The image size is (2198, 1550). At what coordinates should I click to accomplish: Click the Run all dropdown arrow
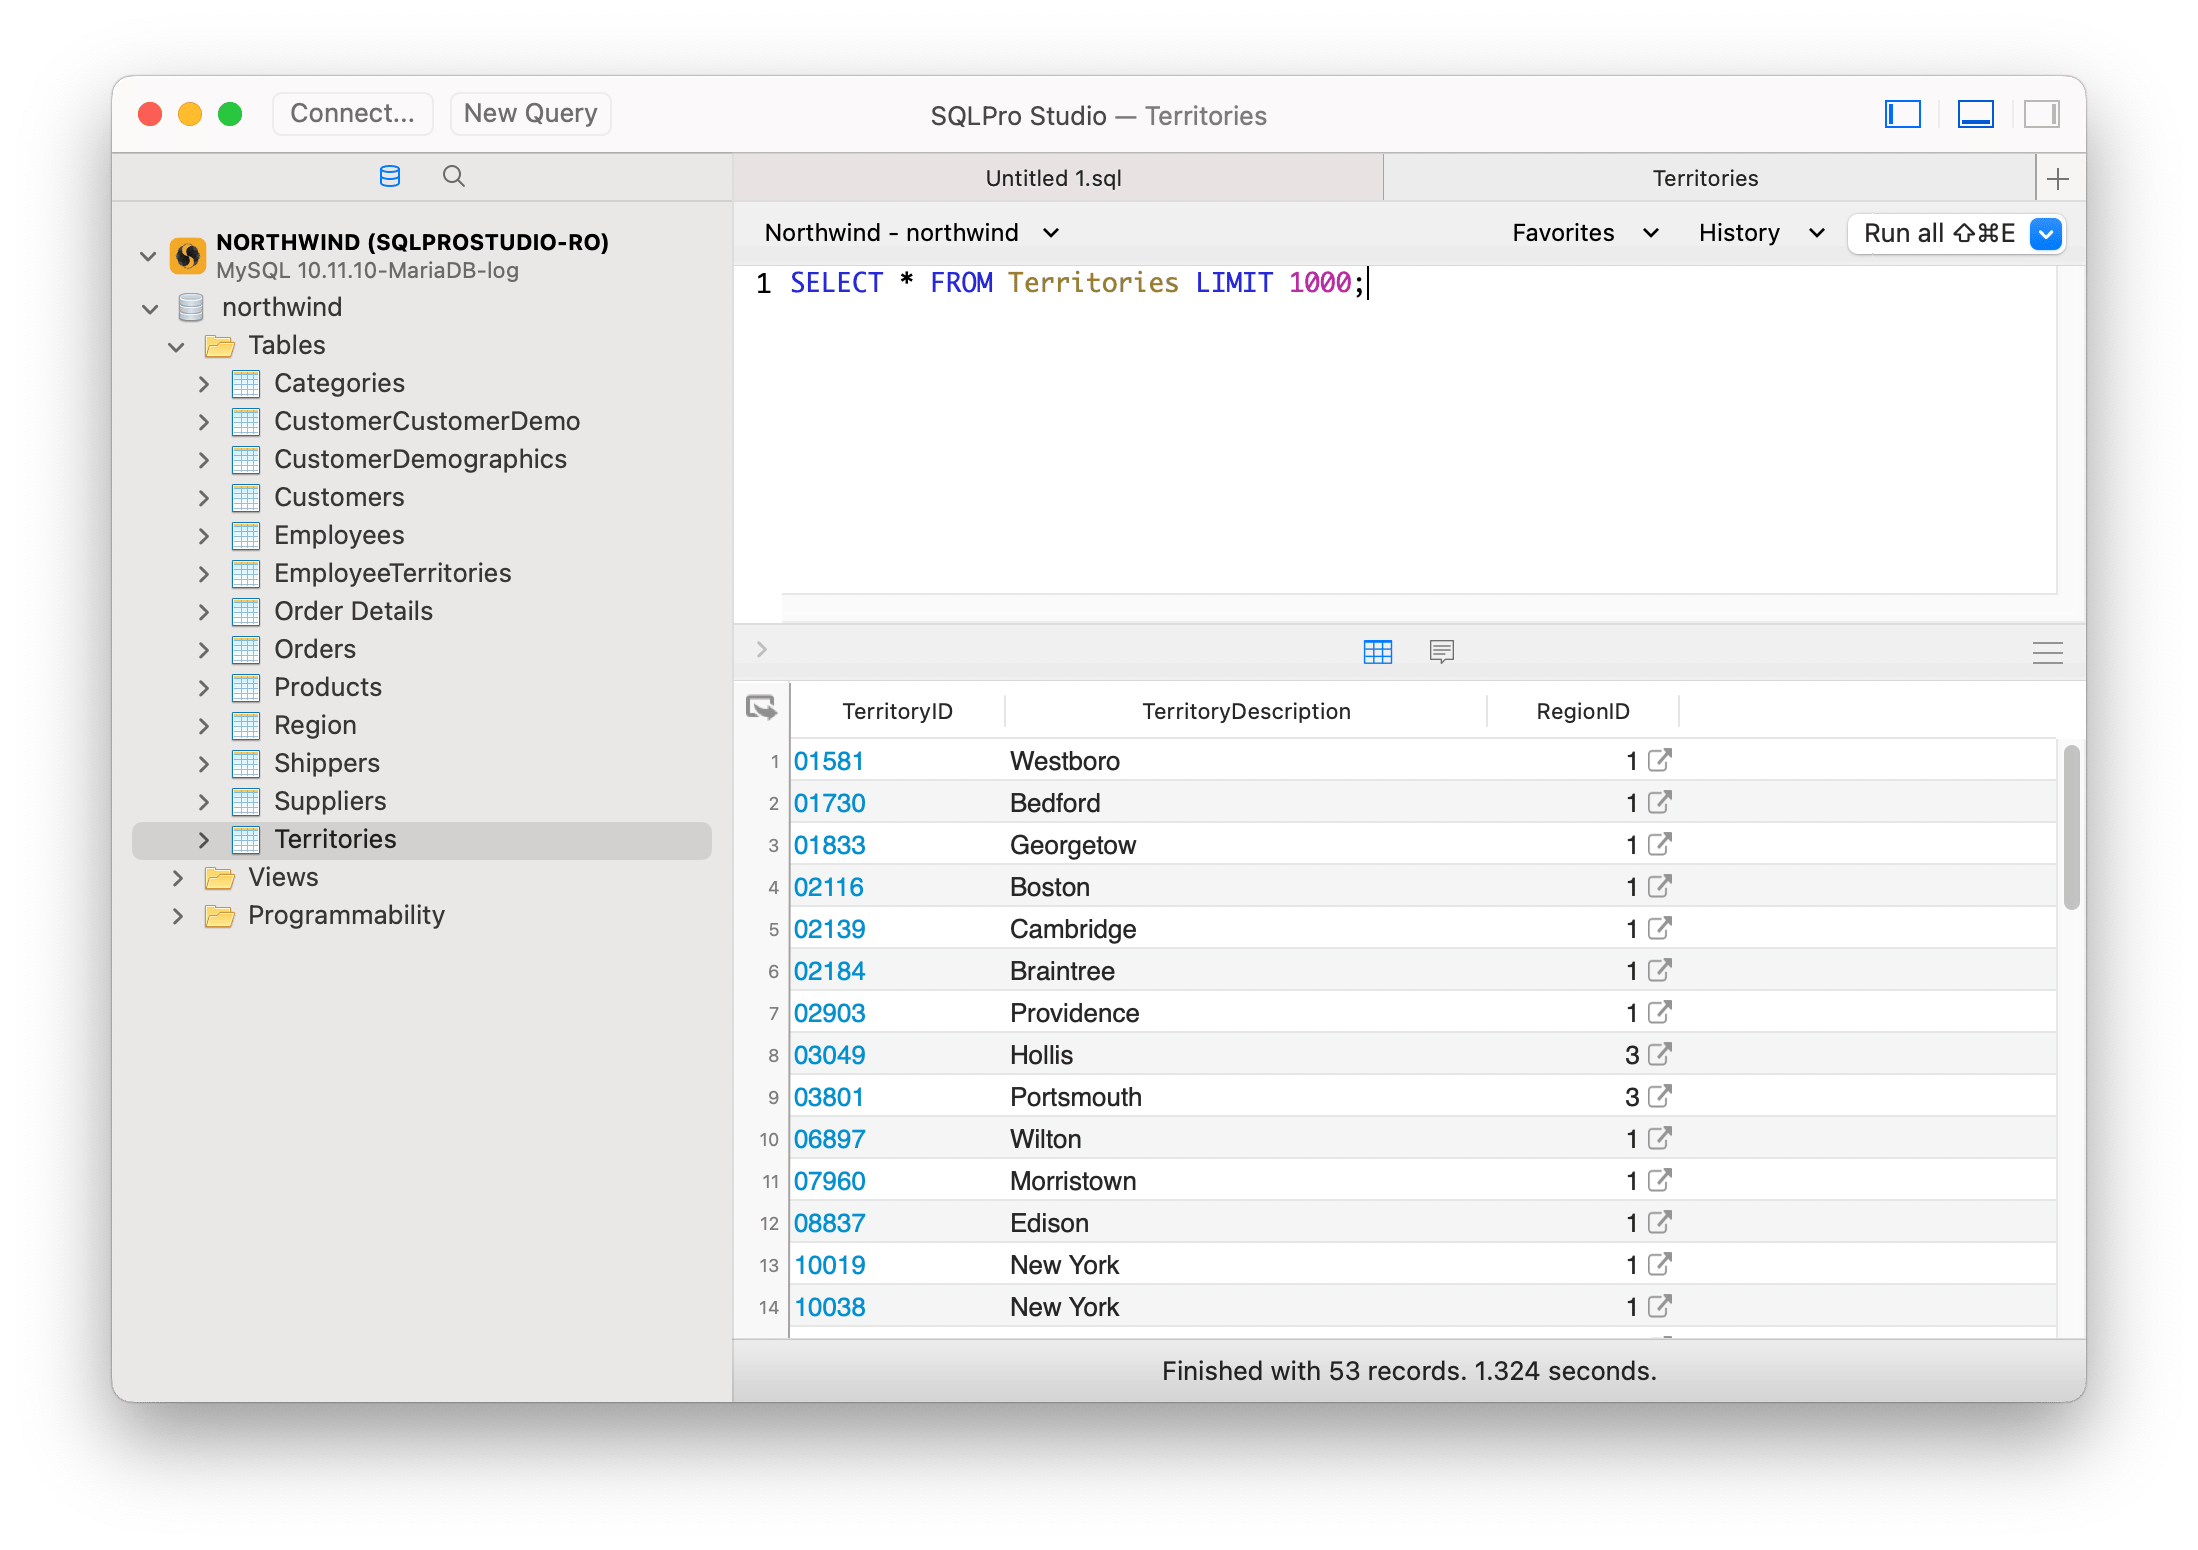(2046, 234)
